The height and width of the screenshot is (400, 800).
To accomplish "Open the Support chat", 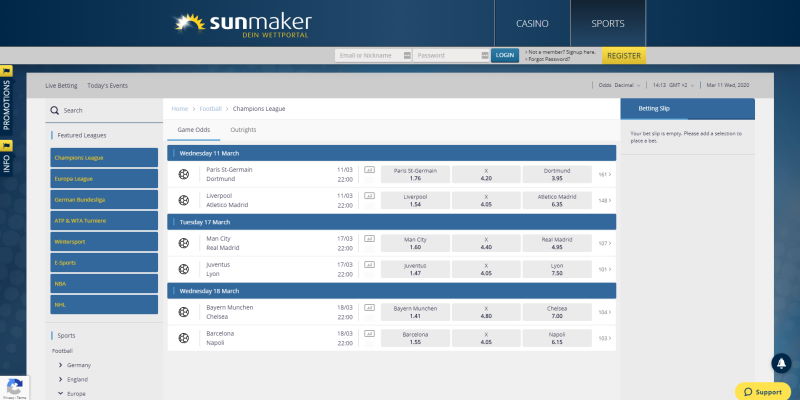I will [763, 392].
